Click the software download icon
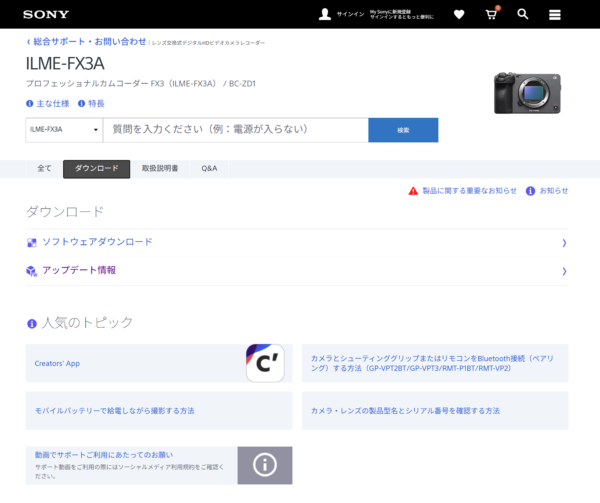The width and height of the screenshot is (600, 503). coord(31,243)
